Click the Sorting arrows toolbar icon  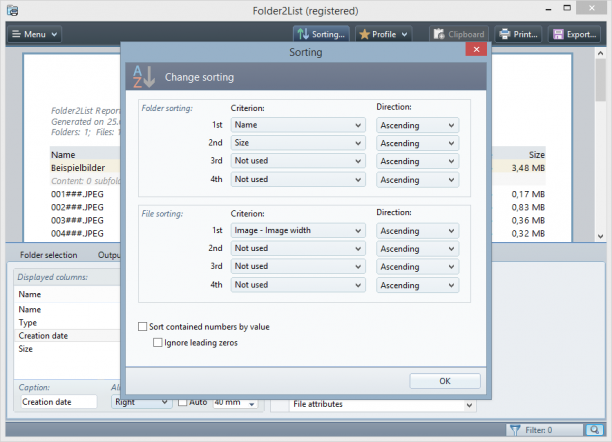click(303, 34)
